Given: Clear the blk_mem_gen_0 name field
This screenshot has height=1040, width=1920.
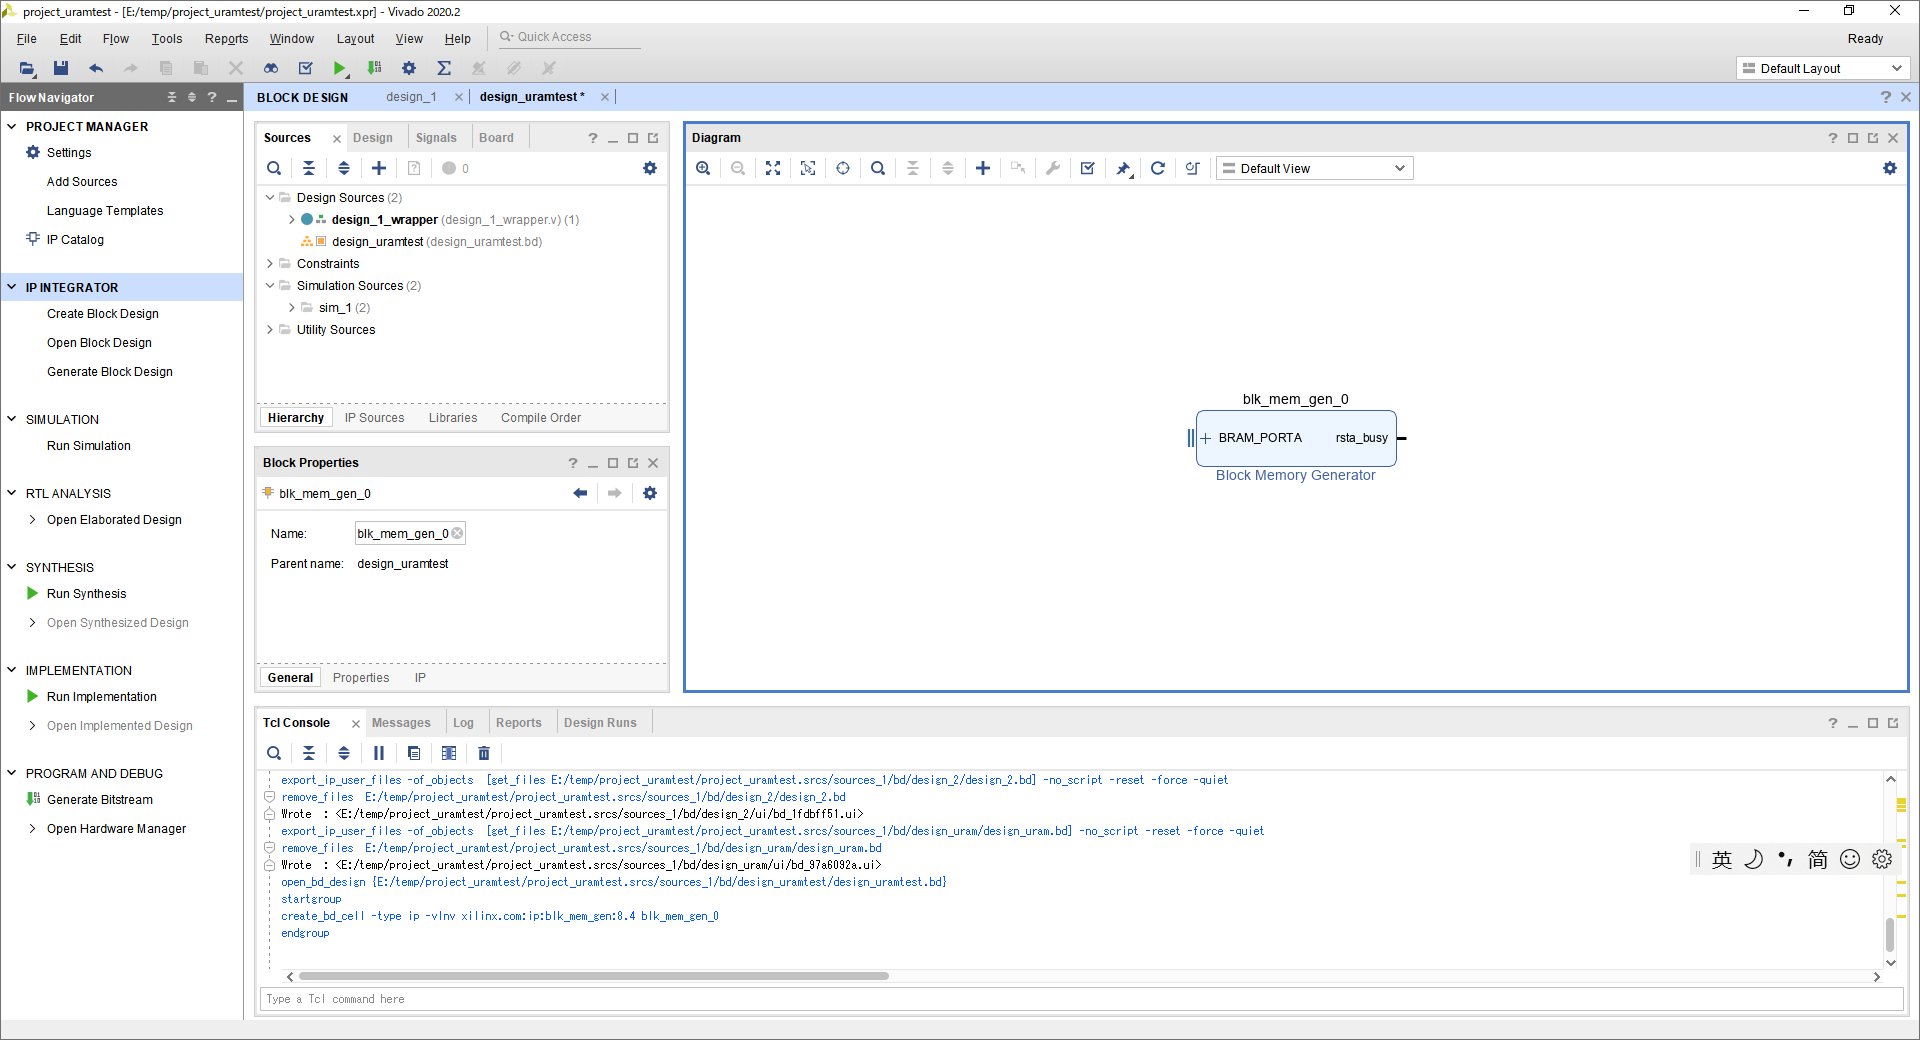Looking at the screenshot, I should click(457, 533).
